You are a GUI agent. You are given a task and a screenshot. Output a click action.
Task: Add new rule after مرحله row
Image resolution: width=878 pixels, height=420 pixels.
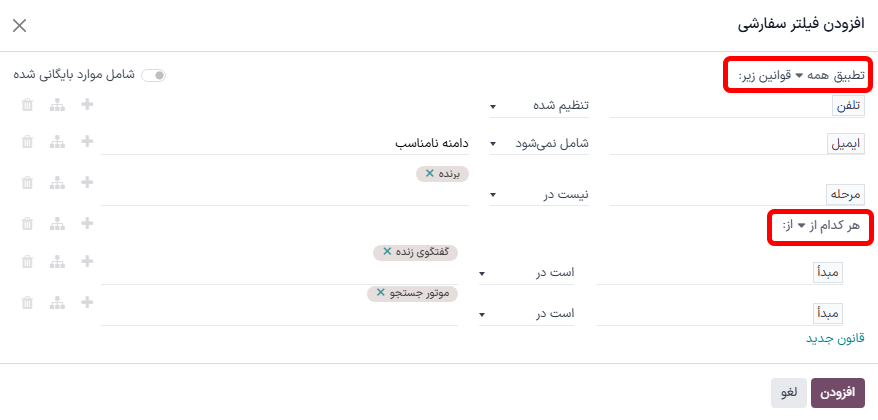pos(87,183)
